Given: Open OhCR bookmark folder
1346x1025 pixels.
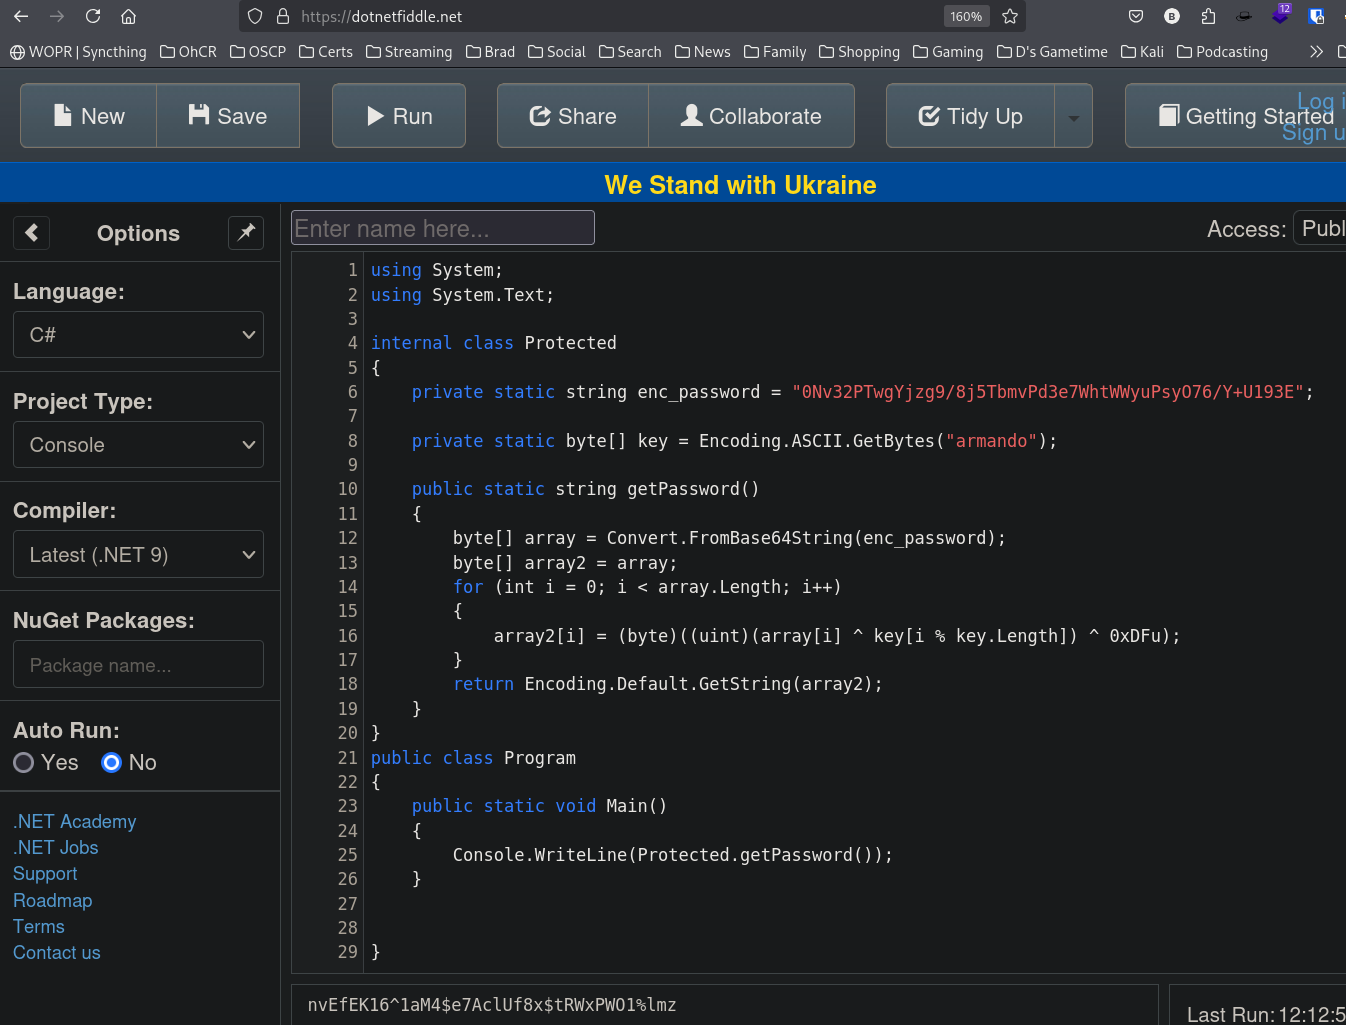Looking at the screenshot, I should point(188,52).
